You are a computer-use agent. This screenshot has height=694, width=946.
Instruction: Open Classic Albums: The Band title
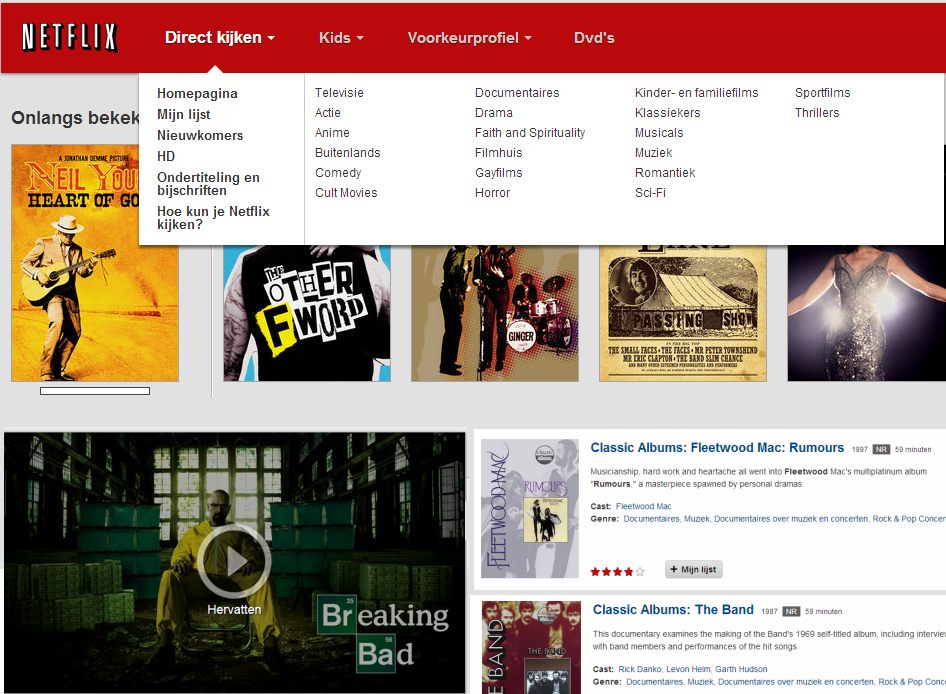click(673, 610)
